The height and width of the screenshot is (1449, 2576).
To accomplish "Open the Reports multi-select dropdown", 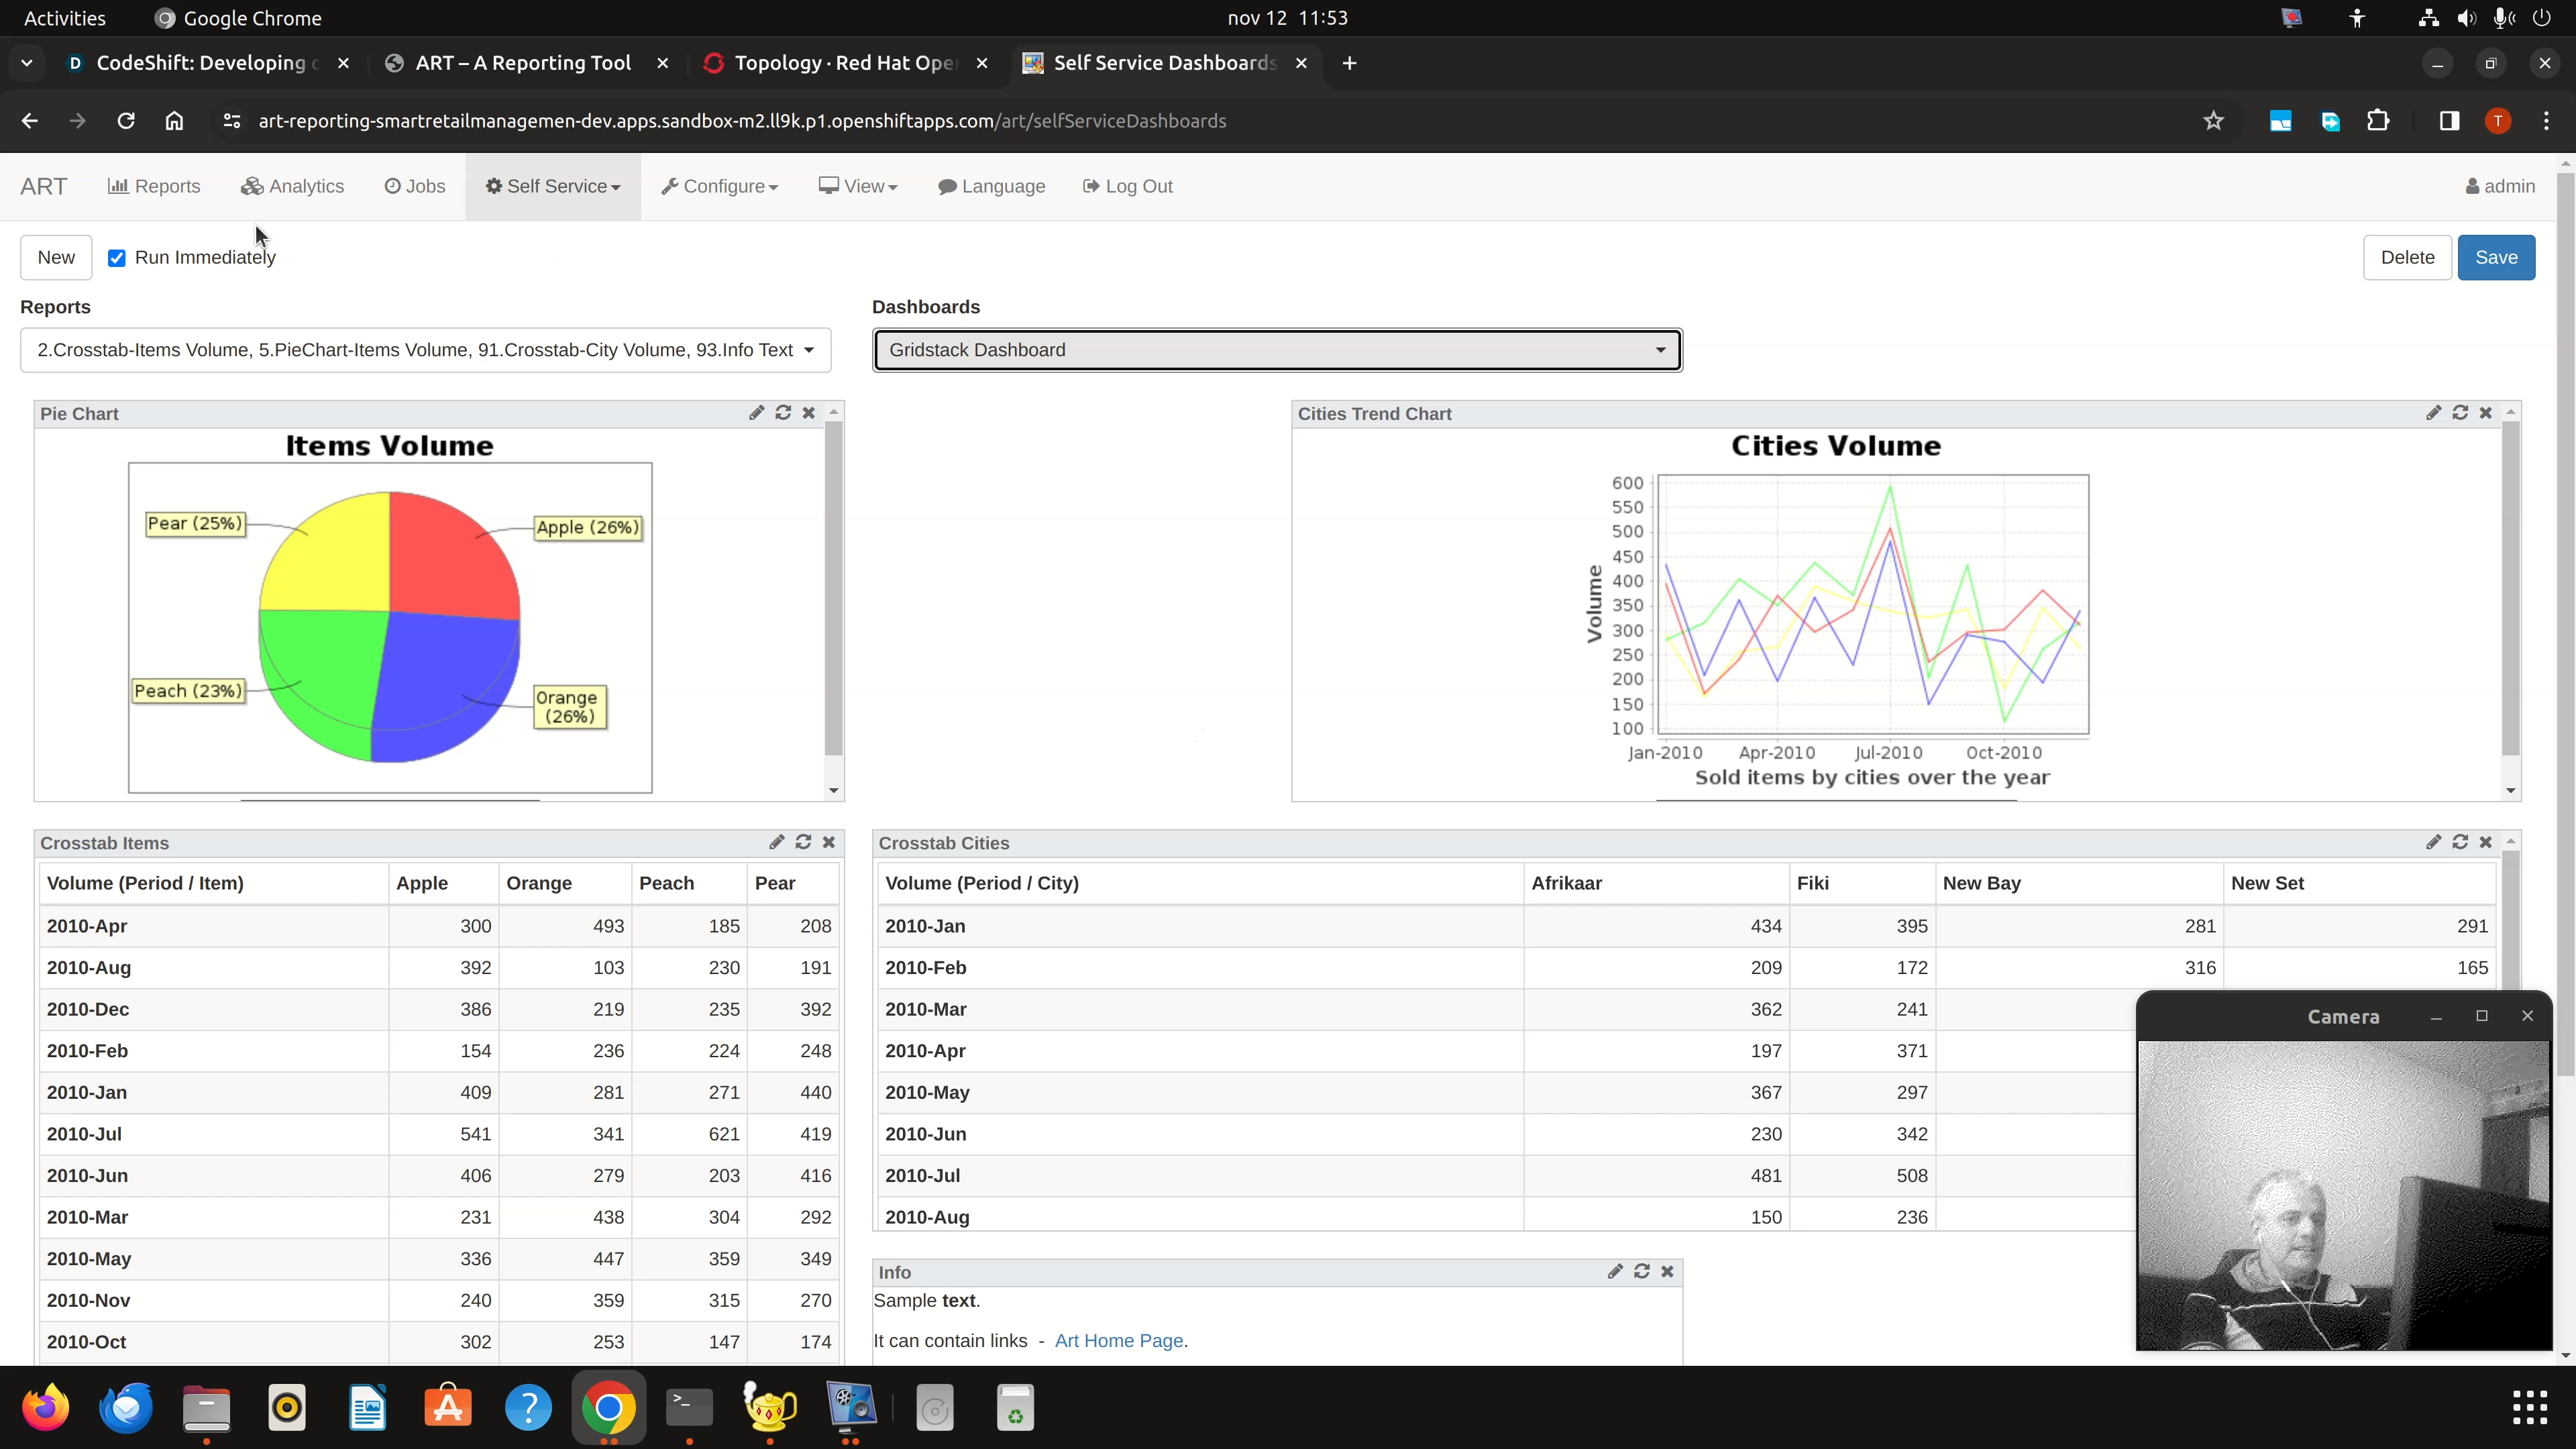I will pyautogui.click(x=425, y=350).
